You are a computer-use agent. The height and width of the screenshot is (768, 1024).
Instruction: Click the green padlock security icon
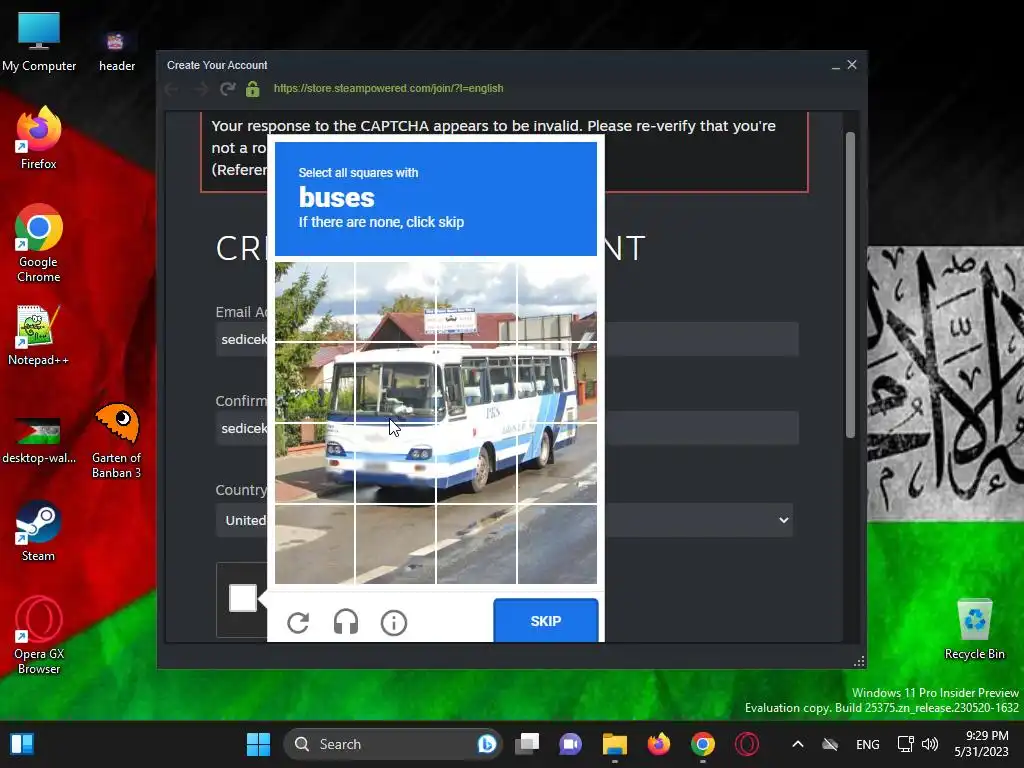tap(253, 89)
